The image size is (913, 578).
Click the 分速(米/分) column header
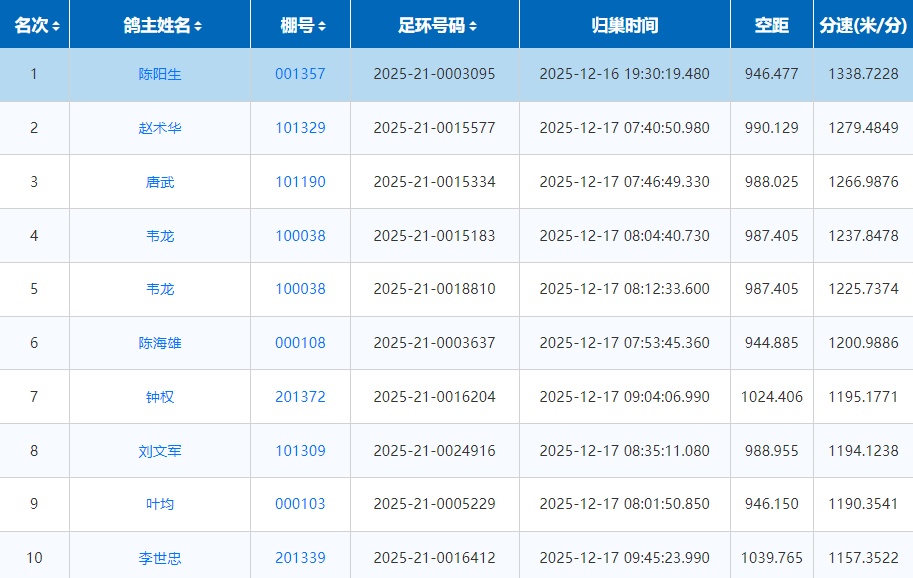point(862,25)
